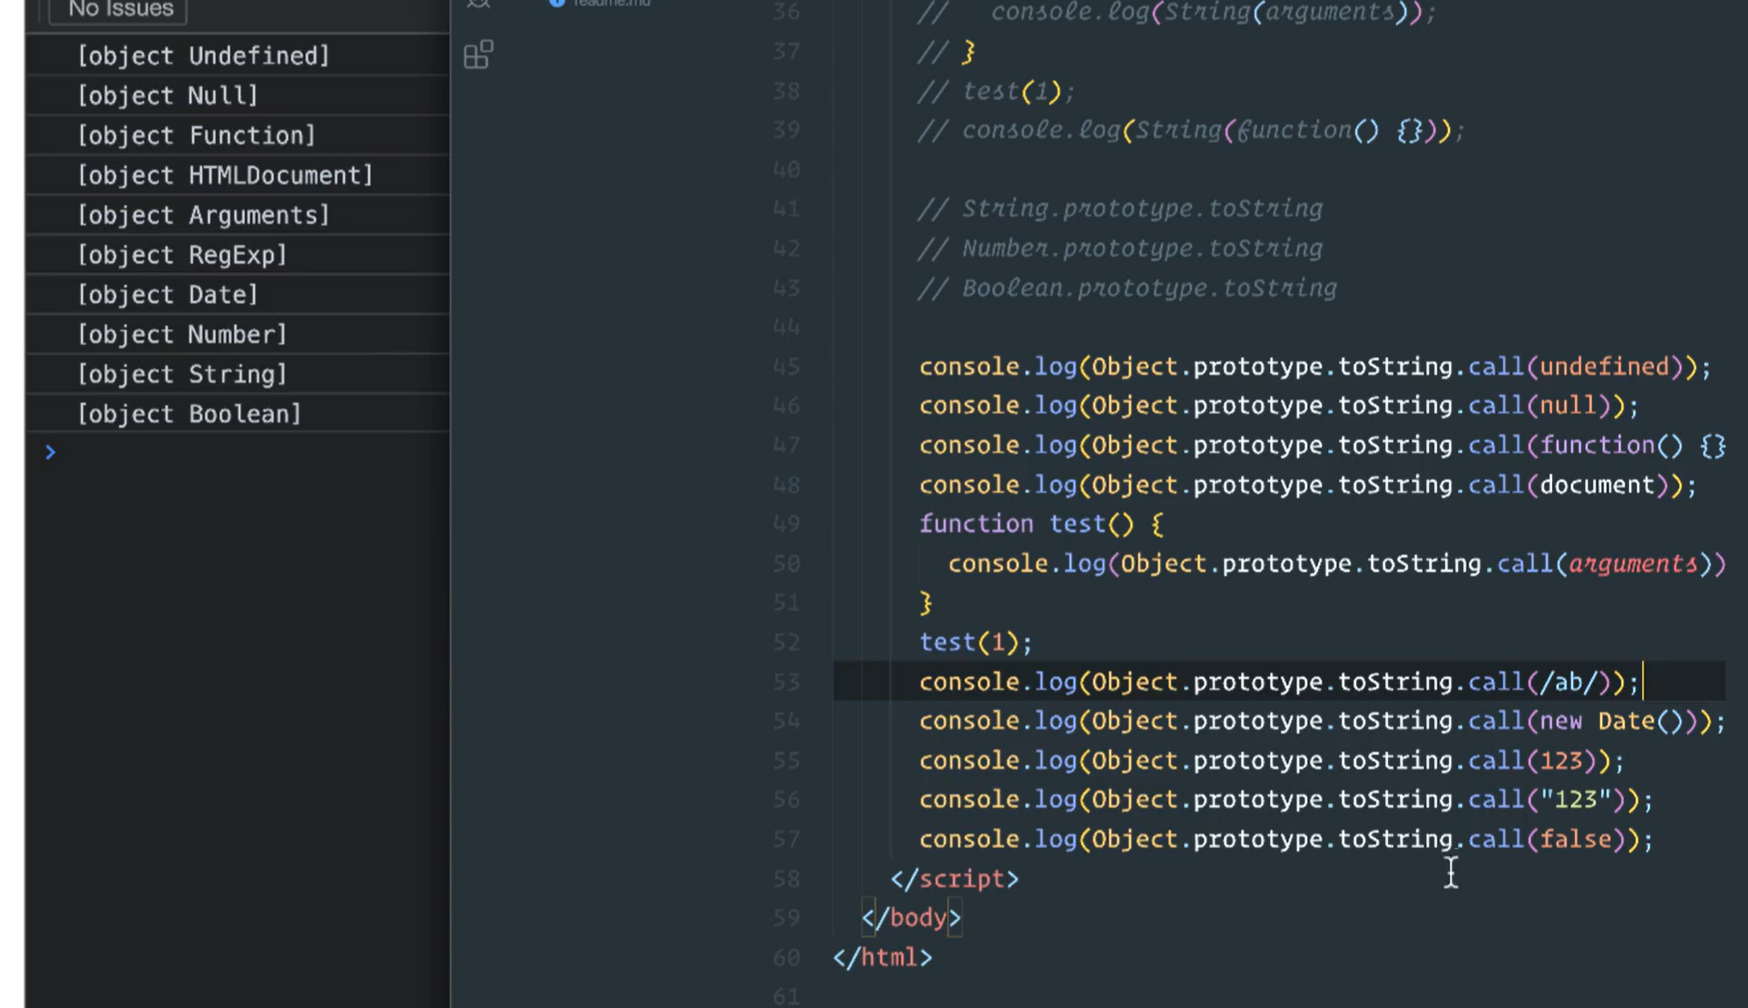1748x1008 pixels.
Task: Select the [object RegExp] console output
Action: pos(182,255)
